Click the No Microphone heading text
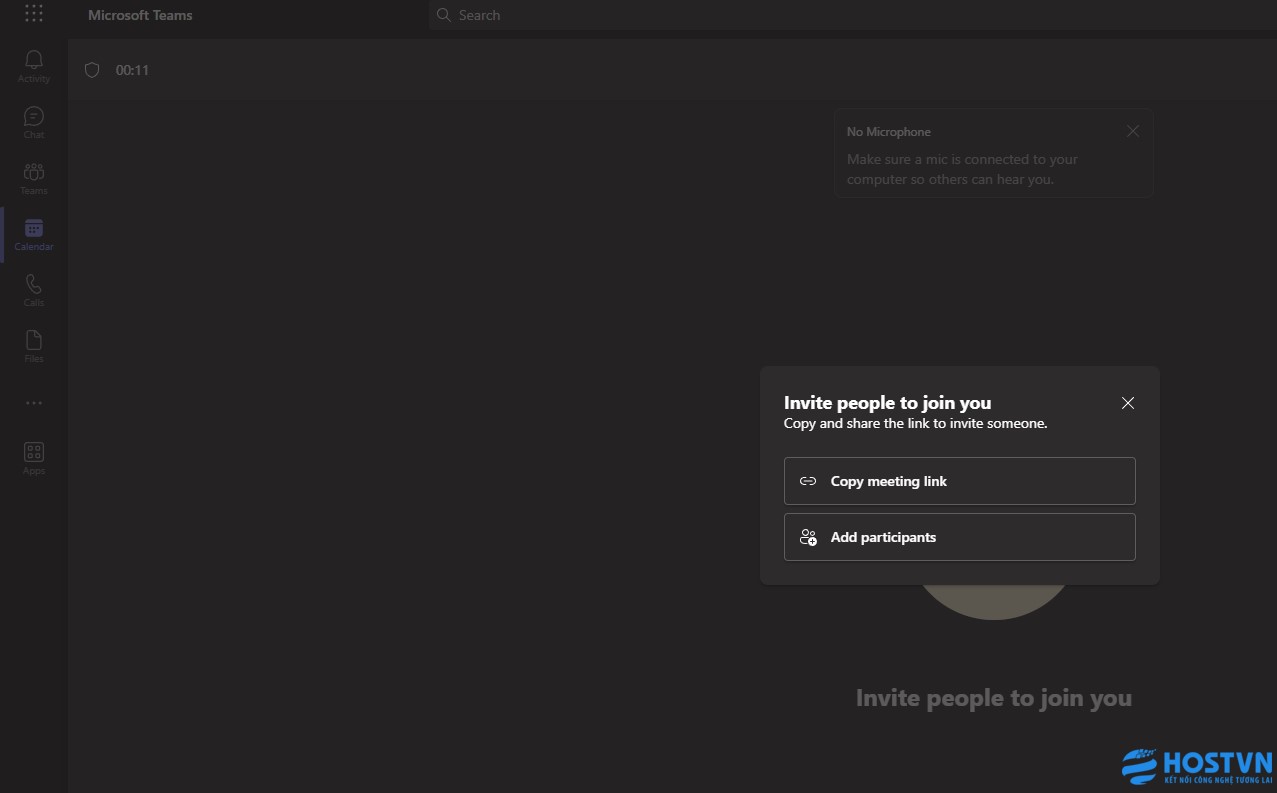1277x793 pixels. pyautogui.click(x=889, y=132)
